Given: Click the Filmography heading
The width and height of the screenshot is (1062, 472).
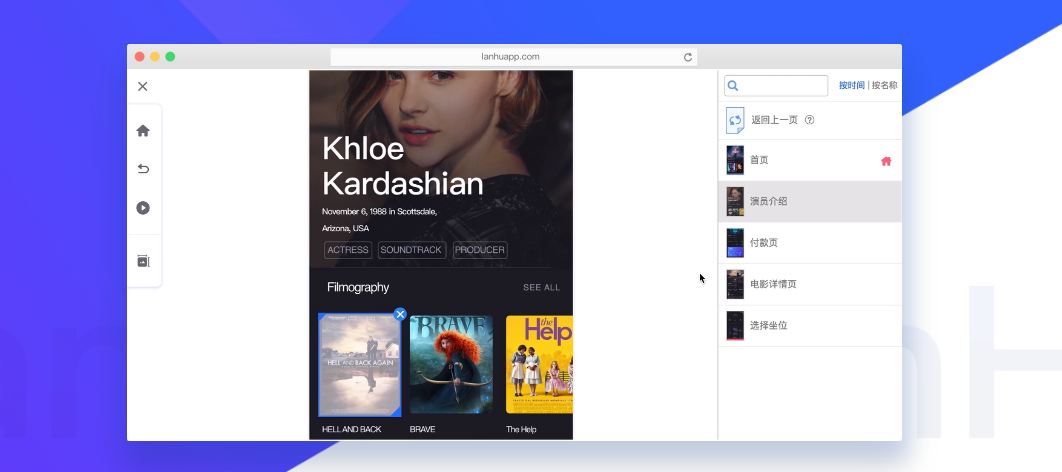Looking at the screenshot, I should click(x=358, y=287).
